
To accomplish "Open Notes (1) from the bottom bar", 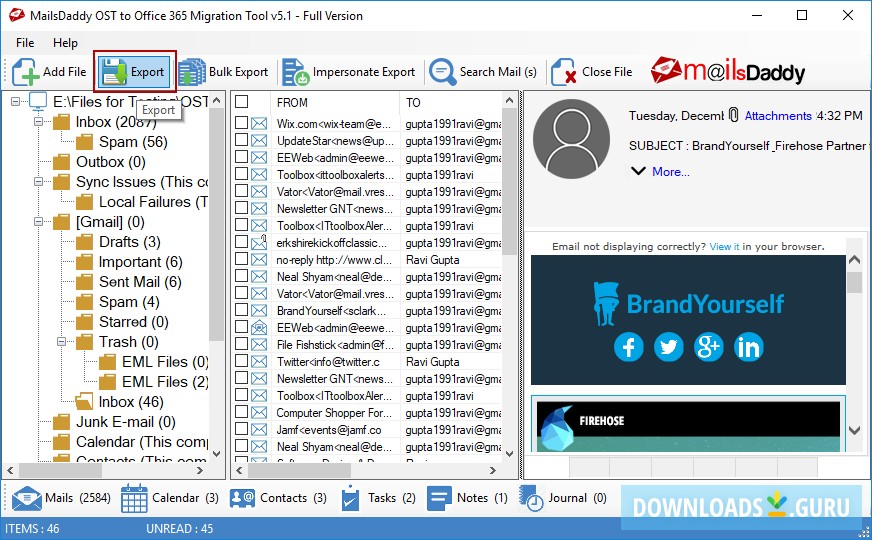I will point(467,498).
